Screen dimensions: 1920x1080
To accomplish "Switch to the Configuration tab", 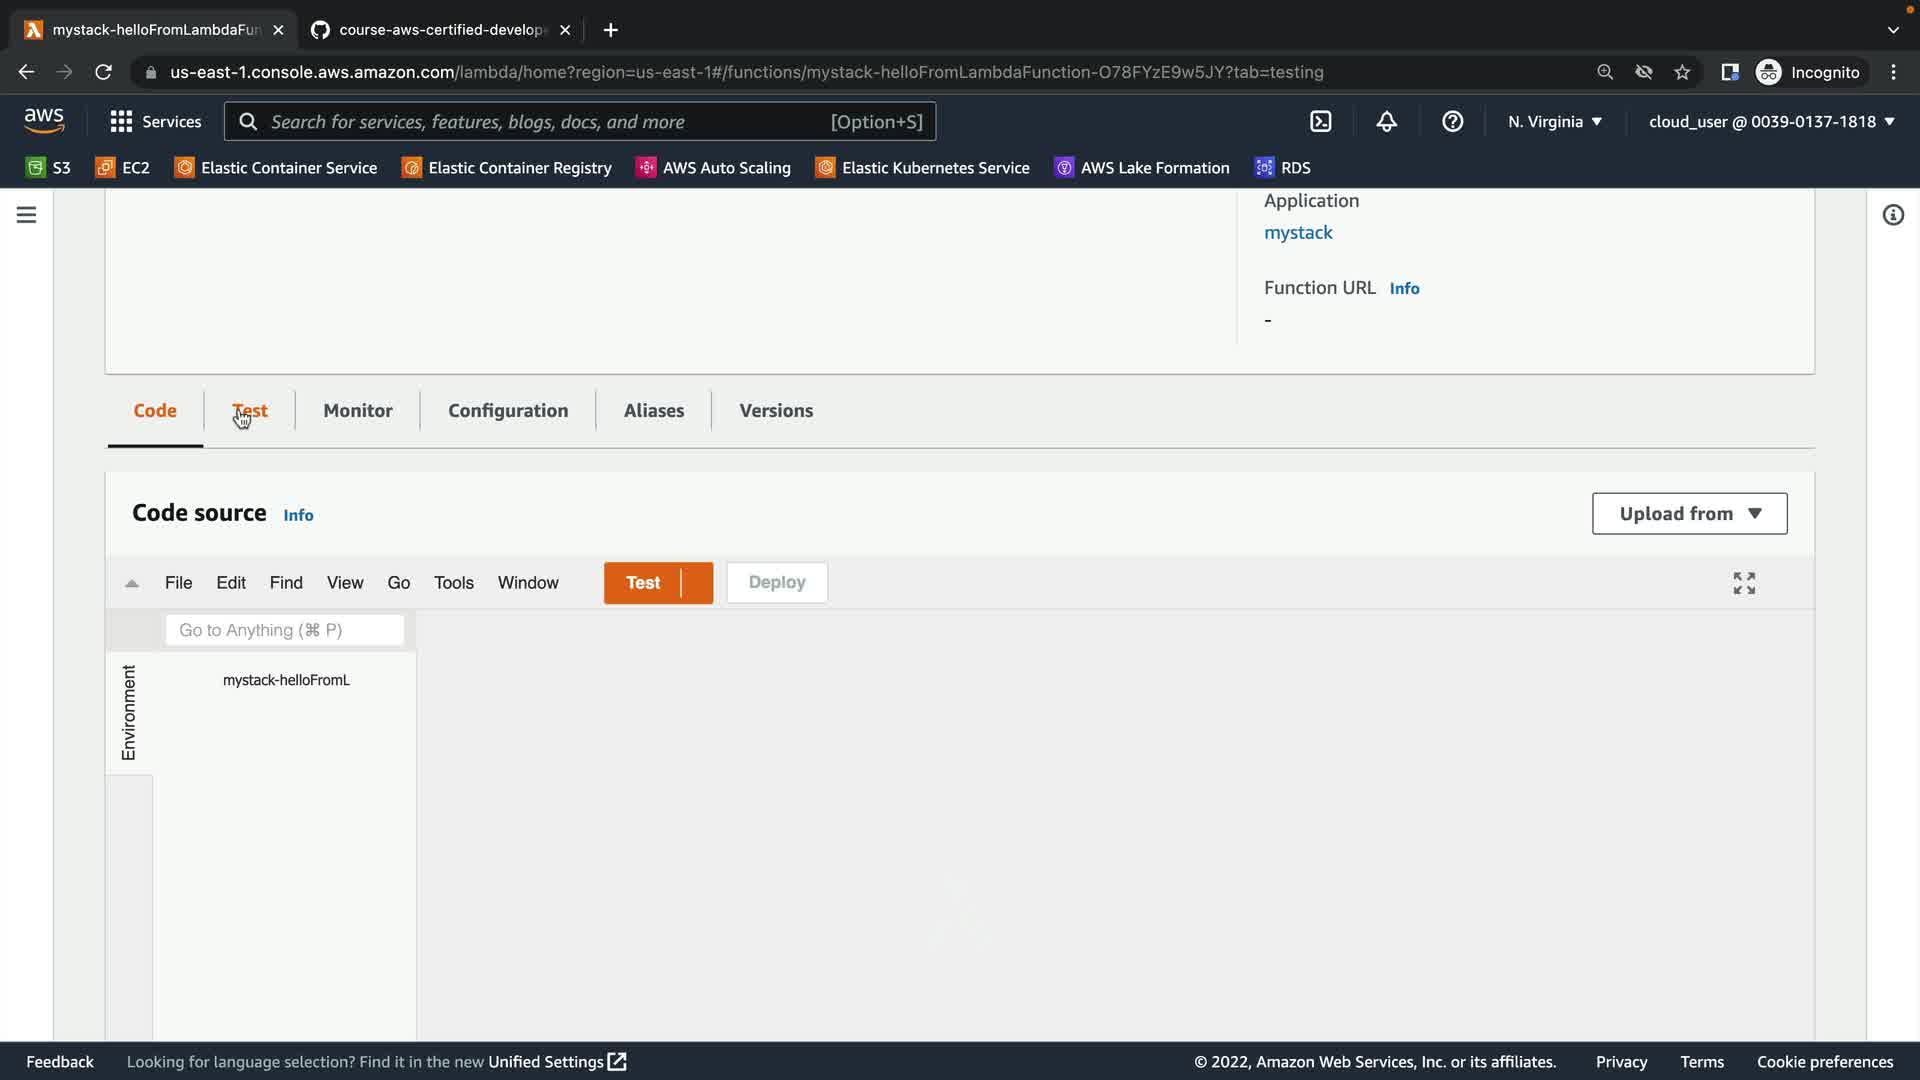I will pos(508,411).
